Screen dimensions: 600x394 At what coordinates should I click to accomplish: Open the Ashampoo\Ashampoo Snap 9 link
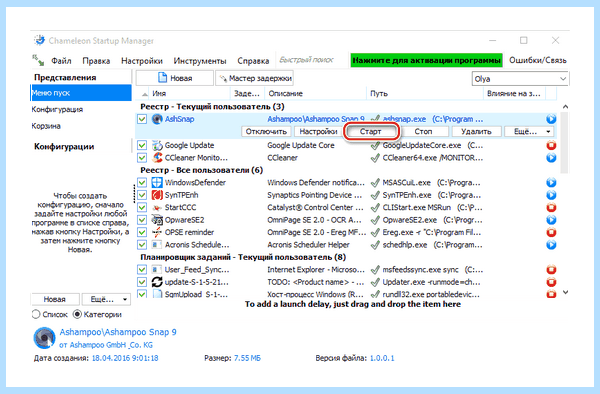coord(118,332)
